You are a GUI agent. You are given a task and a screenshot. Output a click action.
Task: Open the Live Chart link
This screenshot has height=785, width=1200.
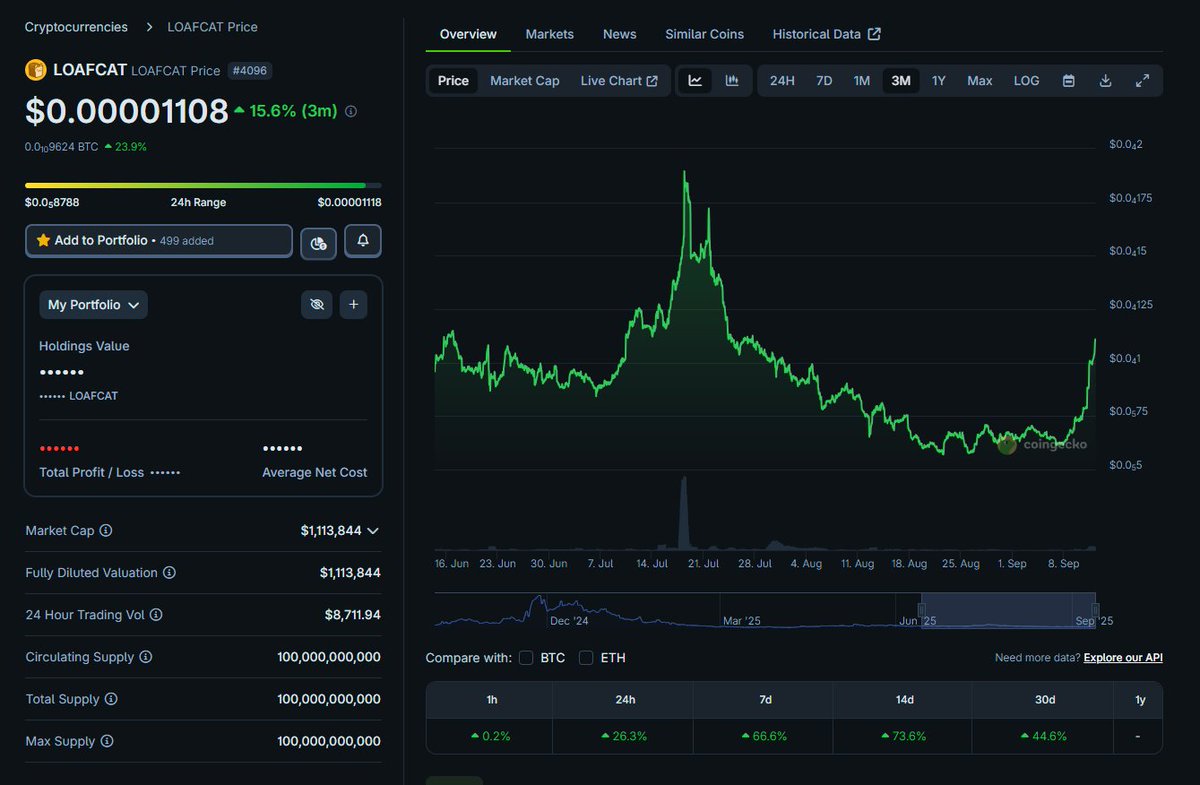[x=619, y=81]
